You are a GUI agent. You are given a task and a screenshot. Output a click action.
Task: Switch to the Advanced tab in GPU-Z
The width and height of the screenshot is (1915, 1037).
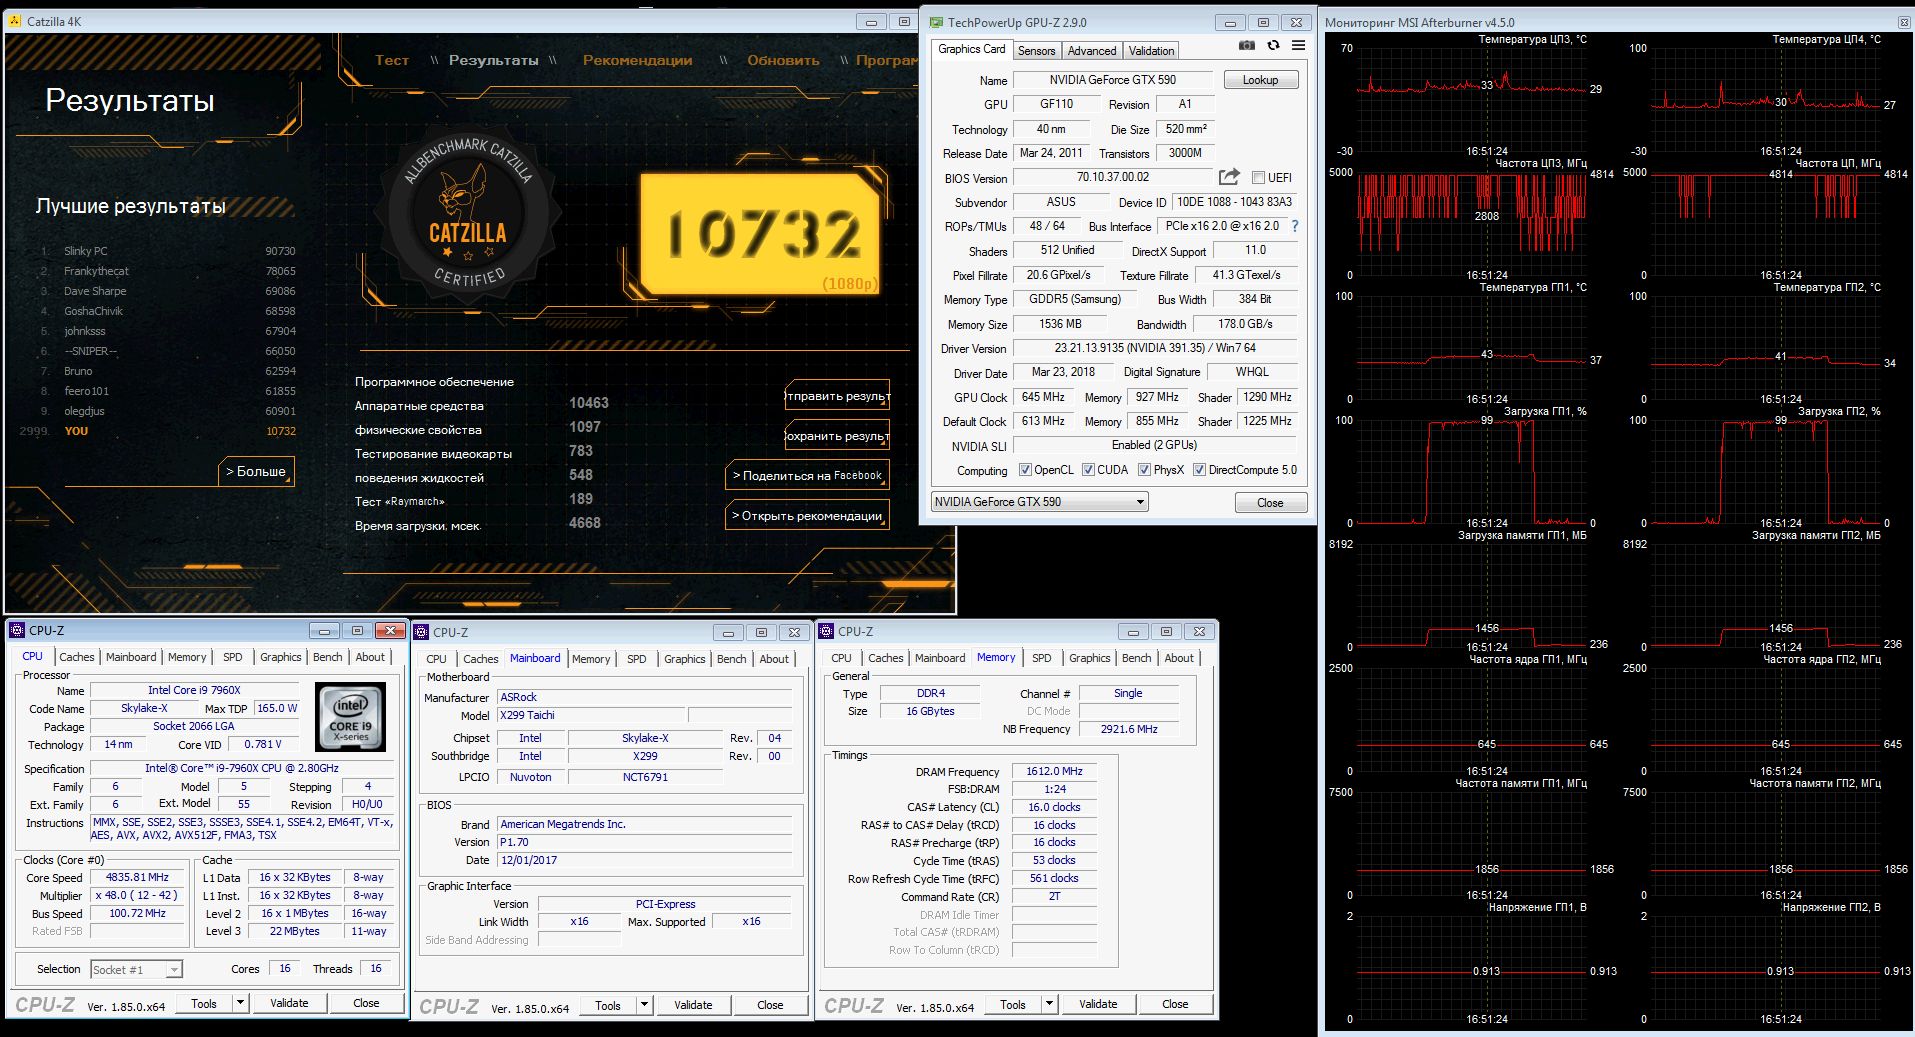point(1091,51)
